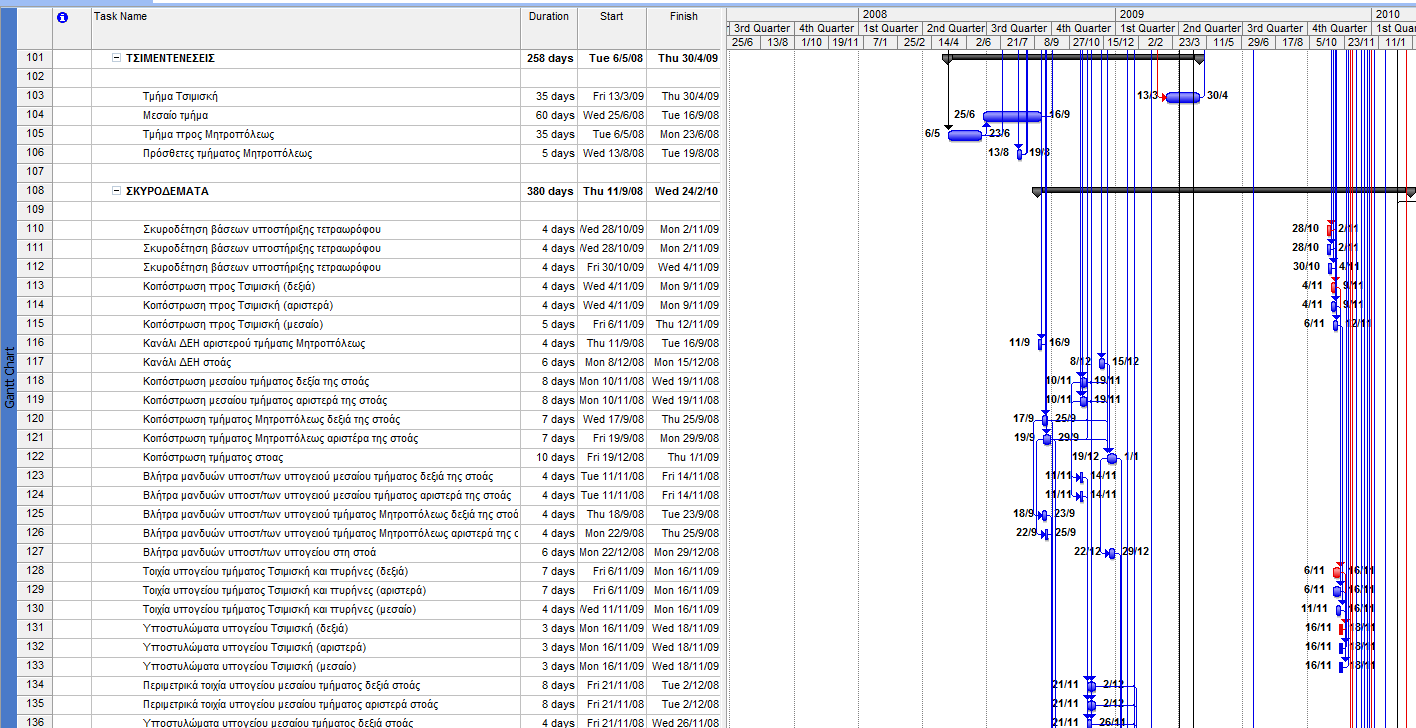This screenshot has width=1416, height=728.
Task: Click the ΤΣΙΜΕΝΤΕΝΕΣΕΙΣ black summary bar
Action: click(x=1073, y=57)
